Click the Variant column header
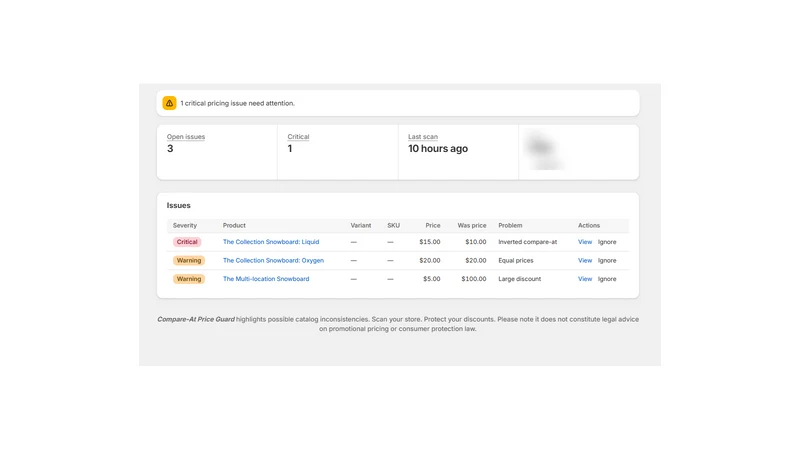The image size is (800, 450). click(x=361, y=226)
